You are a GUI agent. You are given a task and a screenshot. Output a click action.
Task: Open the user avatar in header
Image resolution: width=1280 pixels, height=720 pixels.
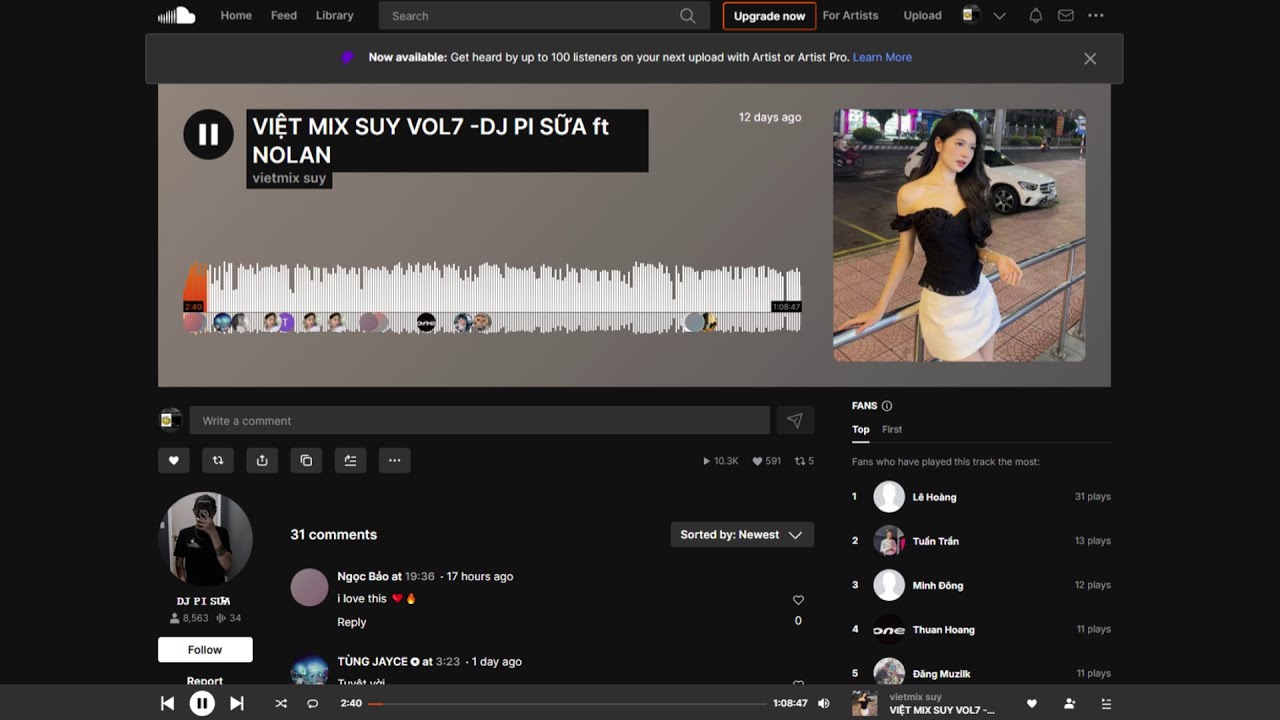pyautogui.click(x=970, y=15)
